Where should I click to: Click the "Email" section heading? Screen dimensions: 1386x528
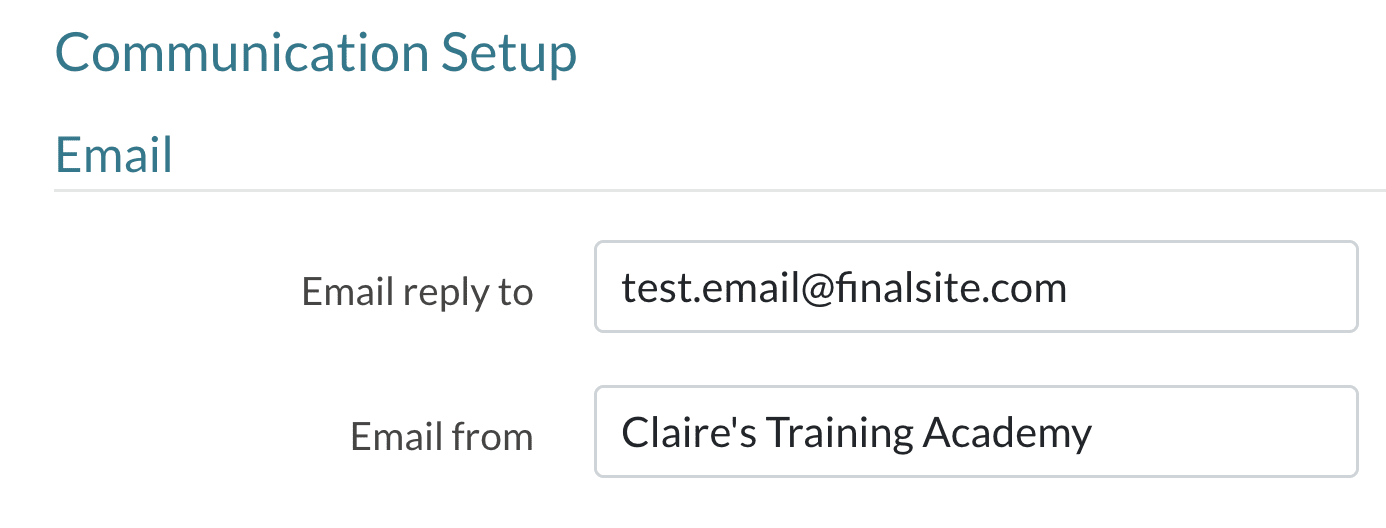(114, 156)
